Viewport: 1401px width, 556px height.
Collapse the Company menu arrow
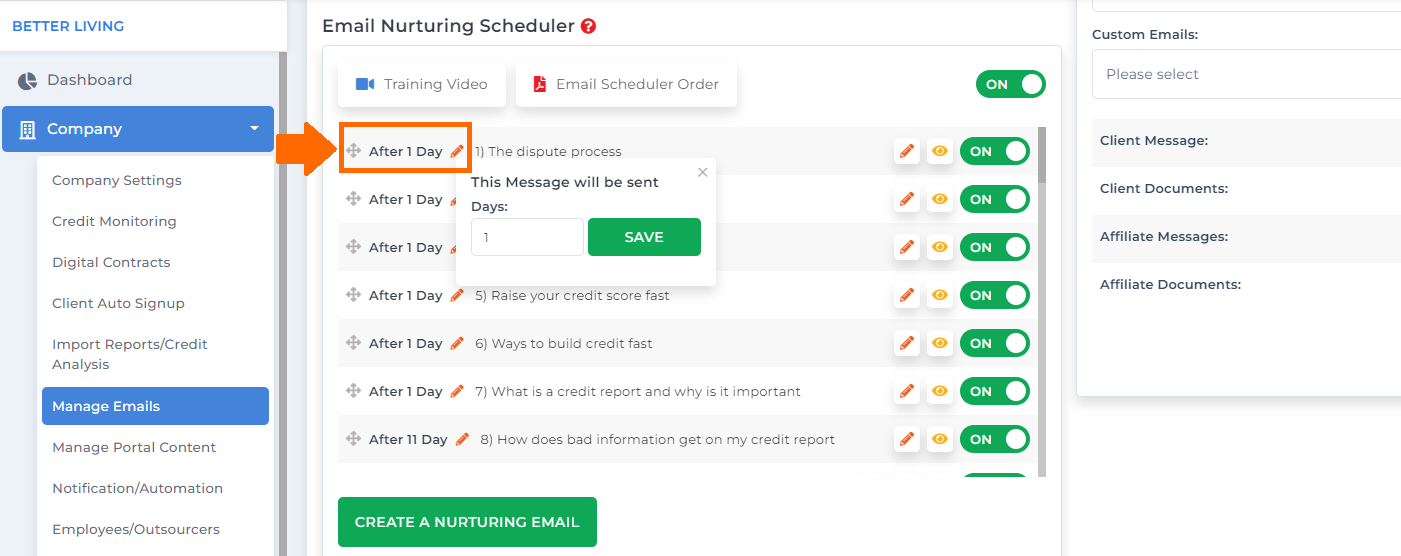coord(254,129)
